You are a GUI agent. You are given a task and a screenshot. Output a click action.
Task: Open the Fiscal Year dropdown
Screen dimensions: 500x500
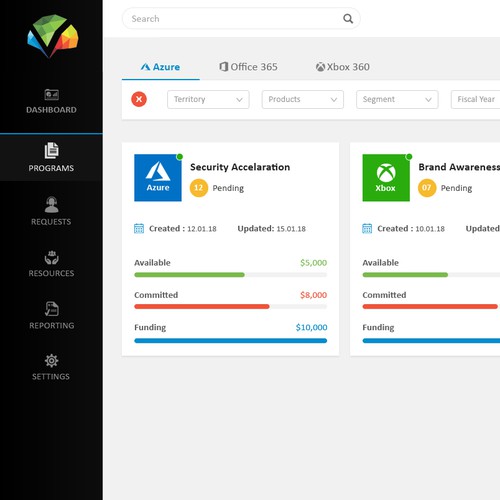pos(476,99)
